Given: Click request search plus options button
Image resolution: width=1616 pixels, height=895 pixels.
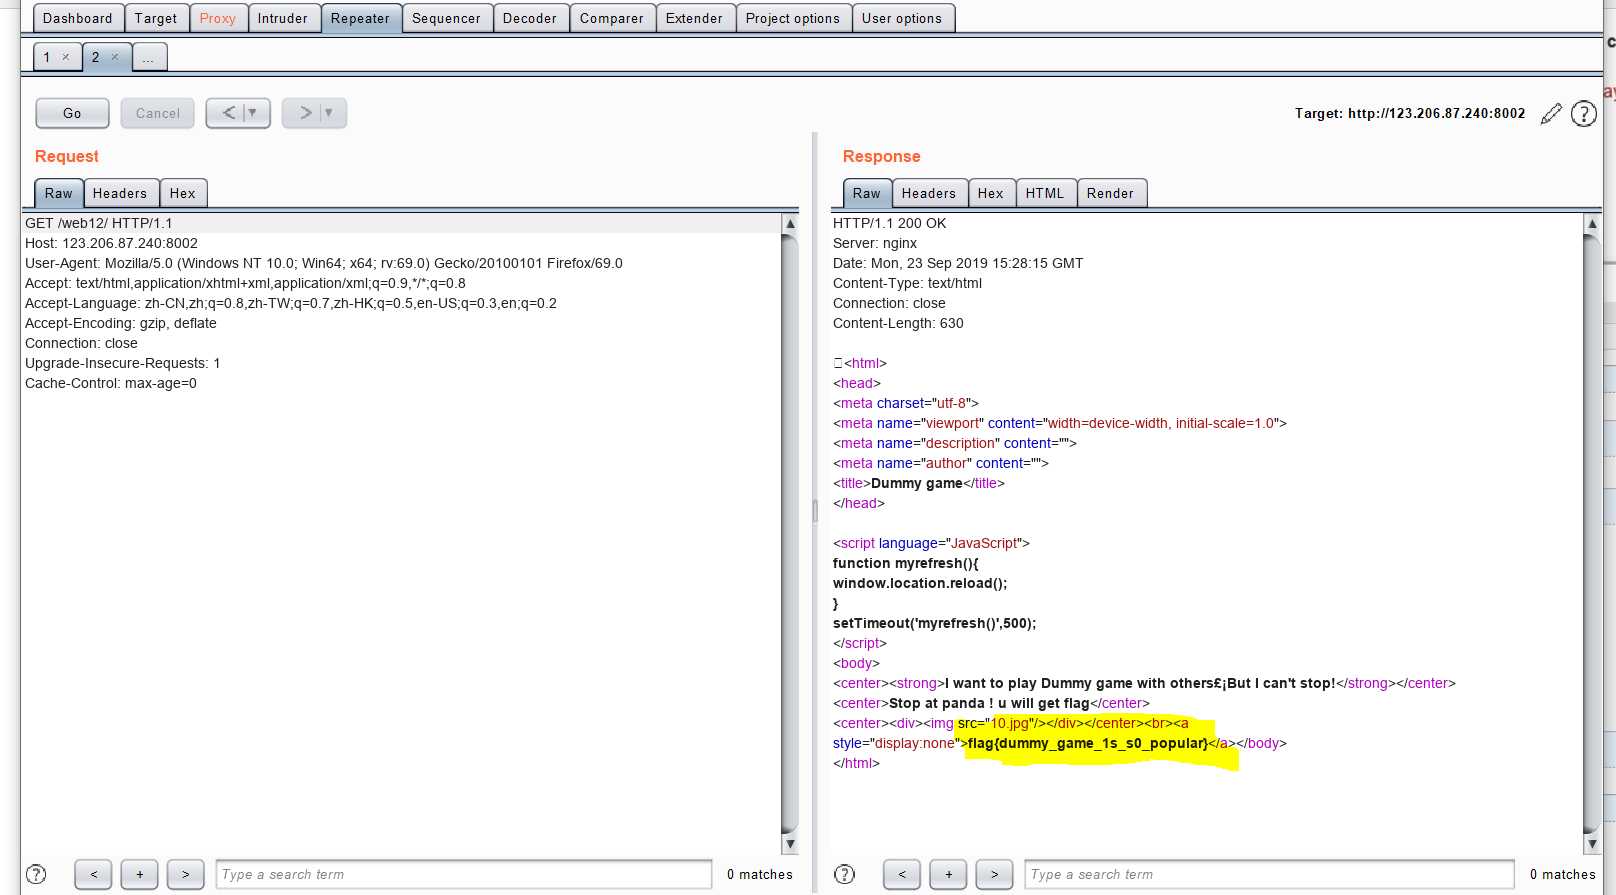Looking at the screenshot, I should pos(140,874).
